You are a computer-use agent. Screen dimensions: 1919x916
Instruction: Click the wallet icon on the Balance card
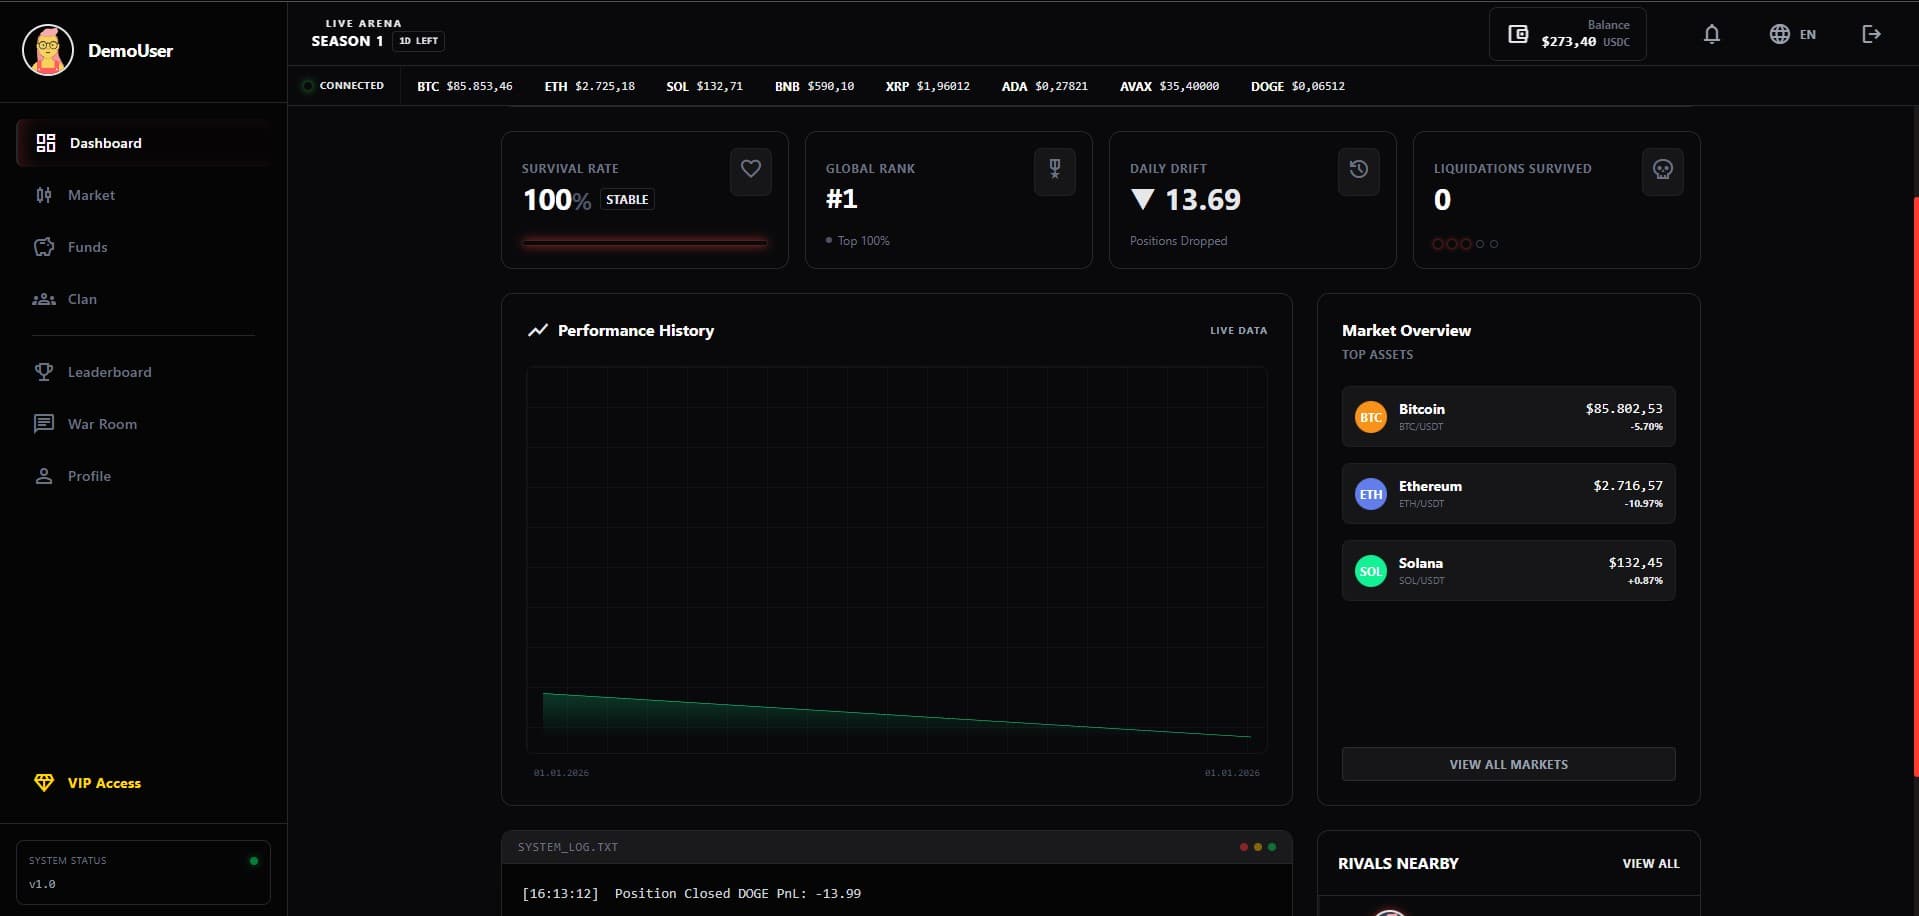(x=1518, y=33)
